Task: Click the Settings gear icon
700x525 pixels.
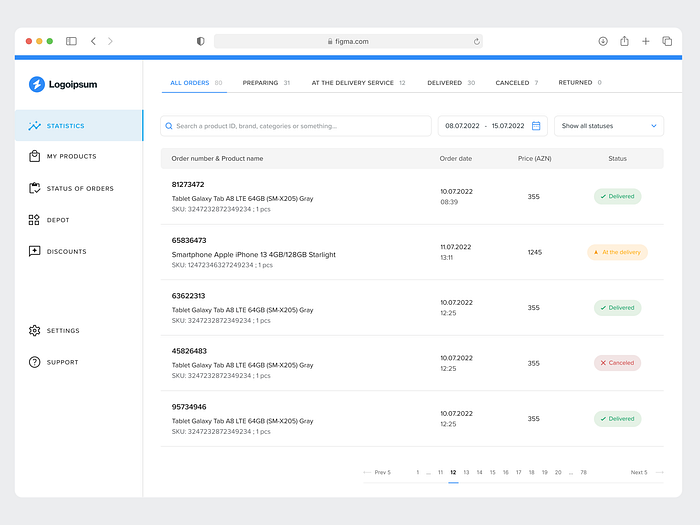Action: [35, 331]
